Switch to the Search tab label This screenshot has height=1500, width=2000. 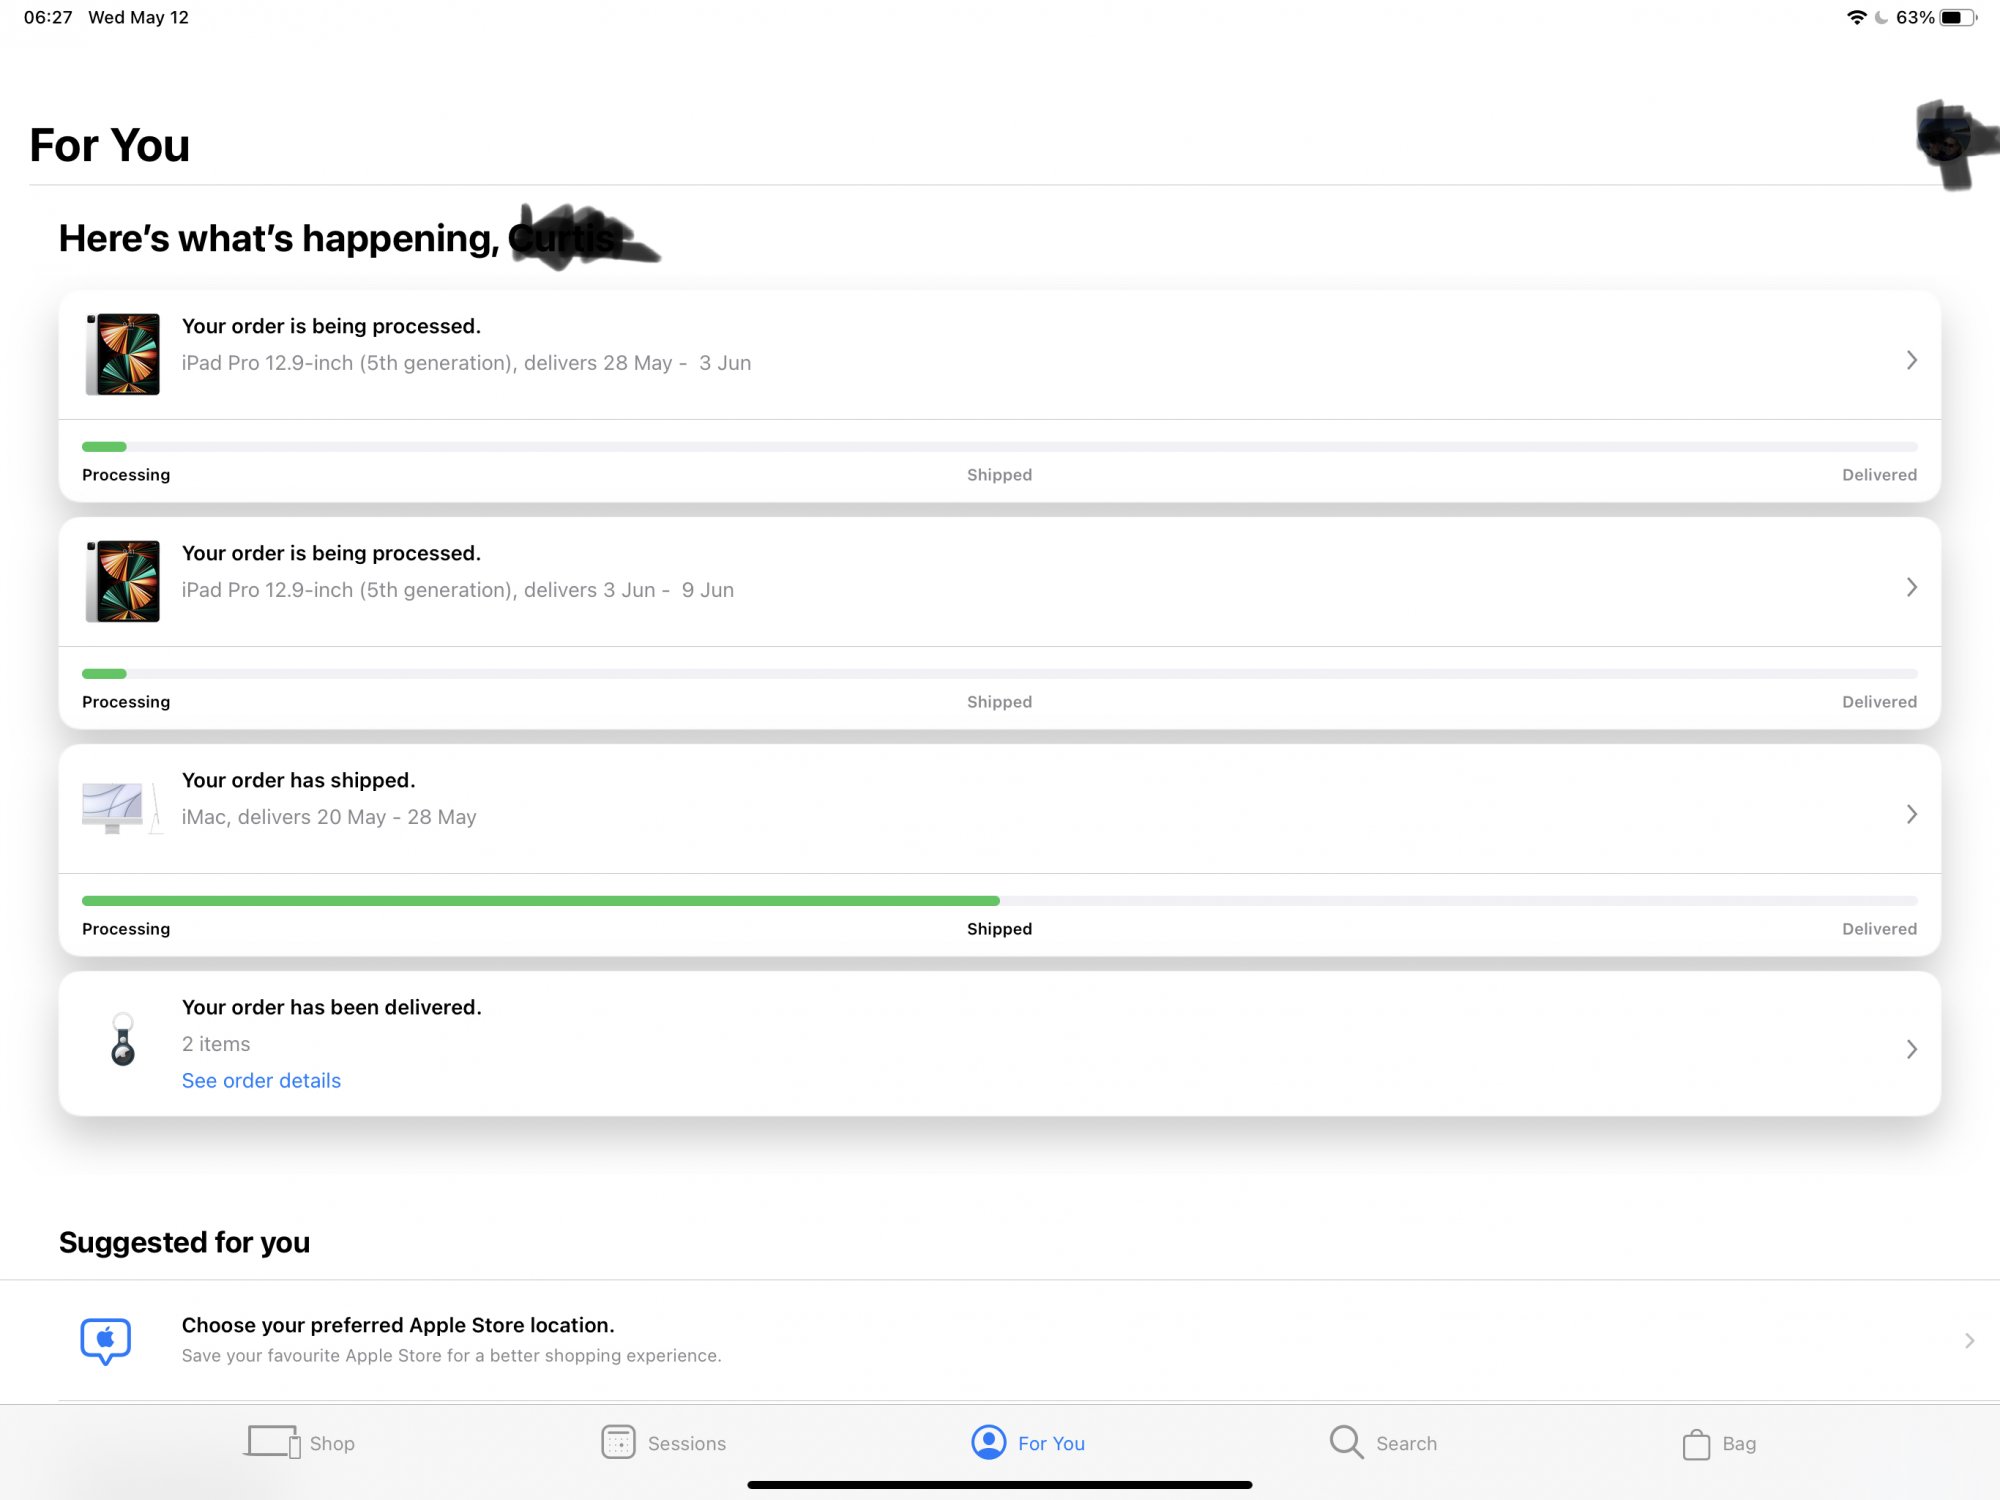tap(1406, 1443)
